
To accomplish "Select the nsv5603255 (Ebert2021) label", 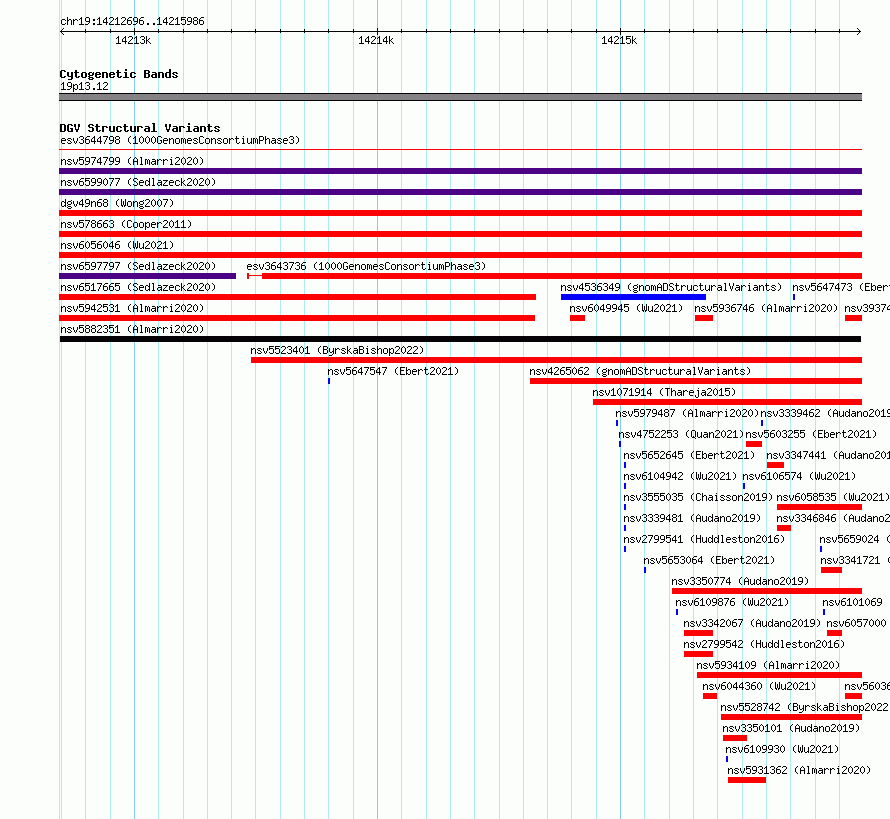I will pos(811,434).
